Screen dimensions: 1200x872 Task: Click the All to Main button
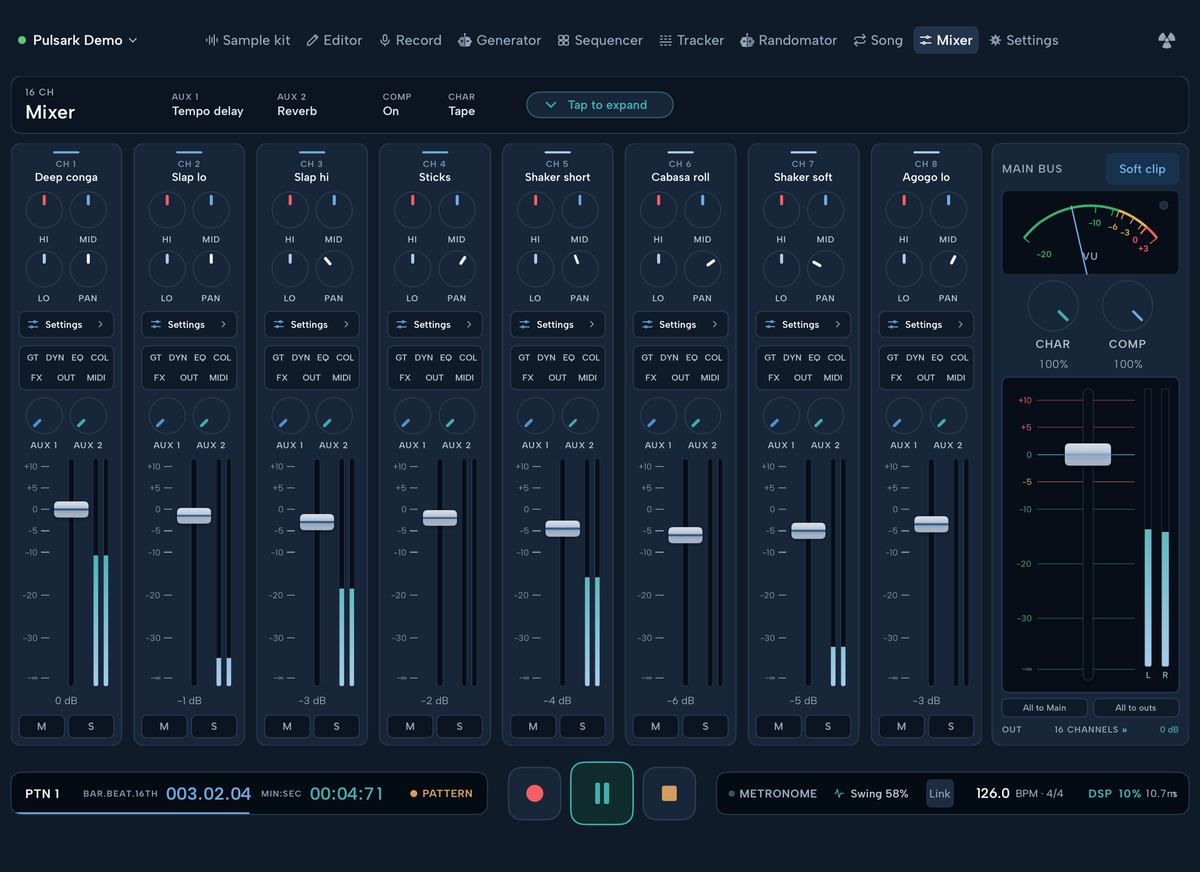[x=1044, y=707]
